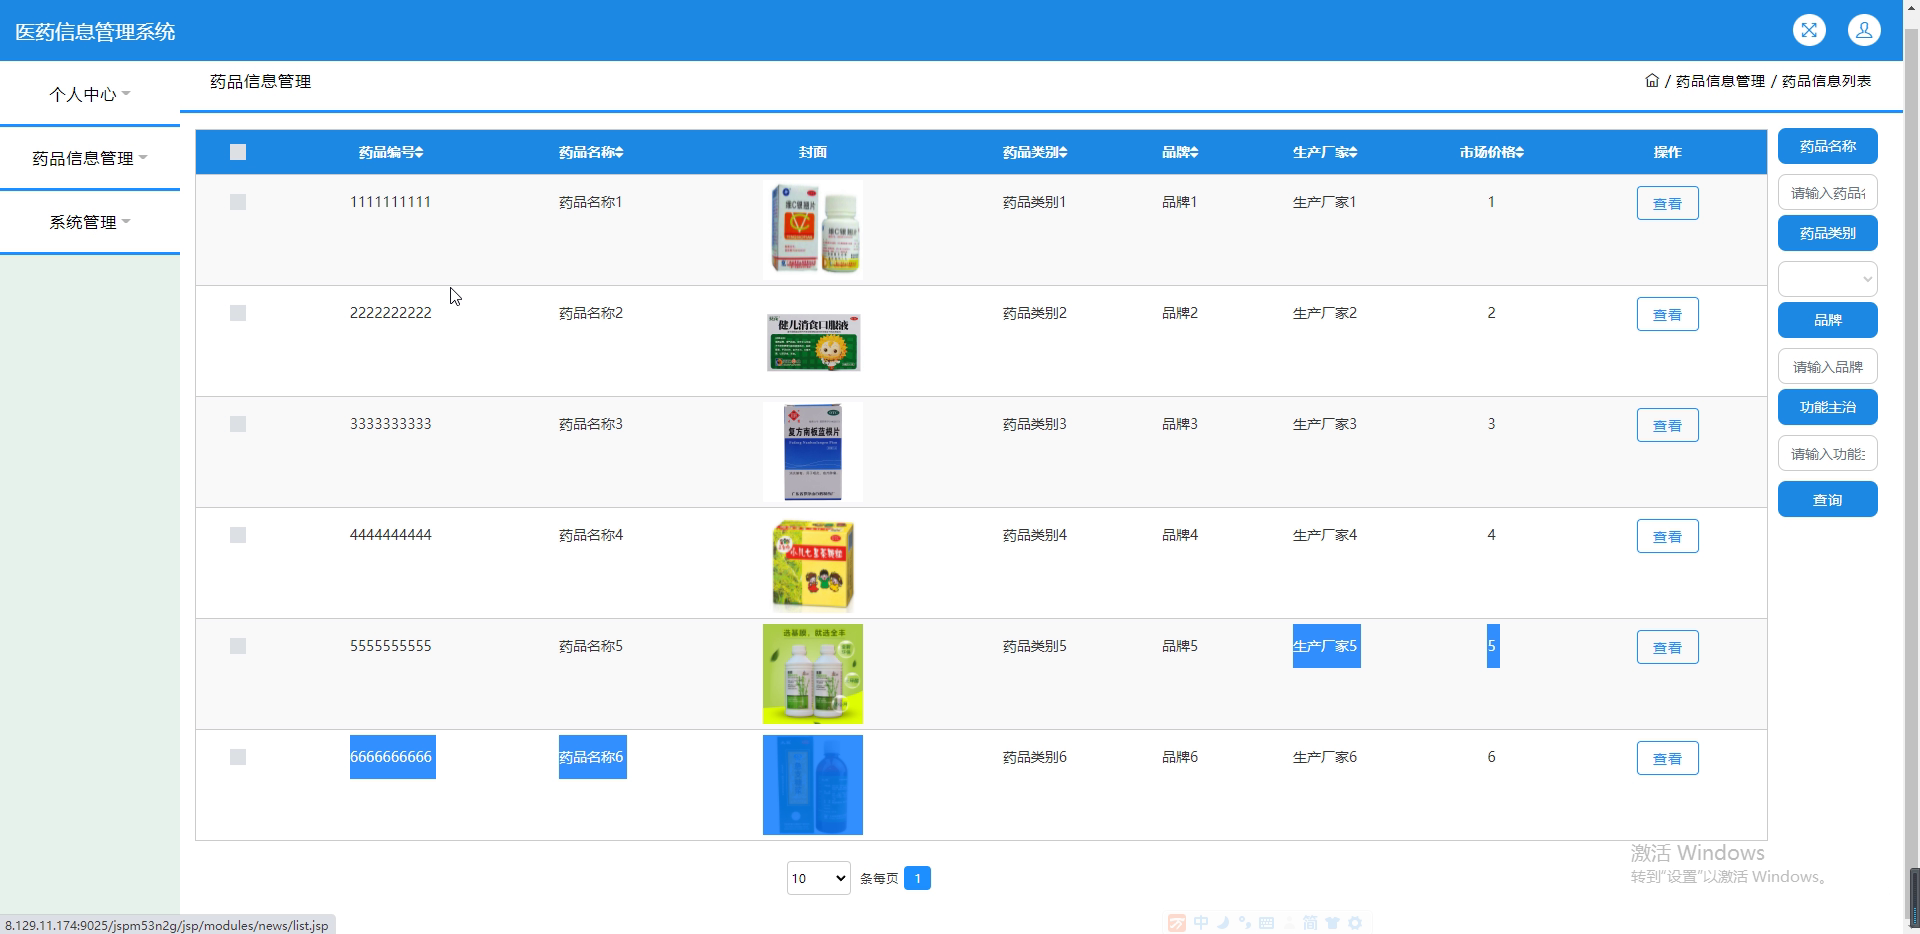Image resolution: width=1920 pixels, height=934 pixels.
Task: Click 查看 button for 药品名称5
Action: 1667,647
